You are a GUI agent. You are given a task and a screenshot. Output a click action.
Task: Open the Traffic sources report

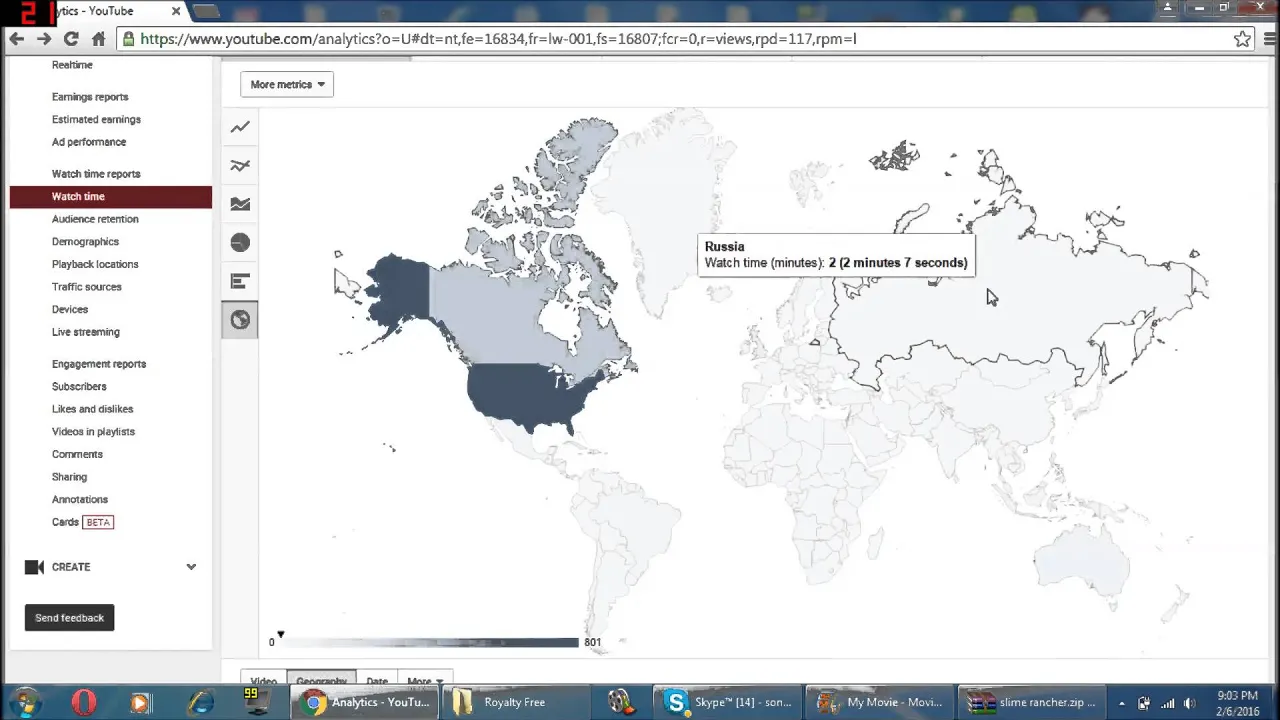click(x=87, y=287)
